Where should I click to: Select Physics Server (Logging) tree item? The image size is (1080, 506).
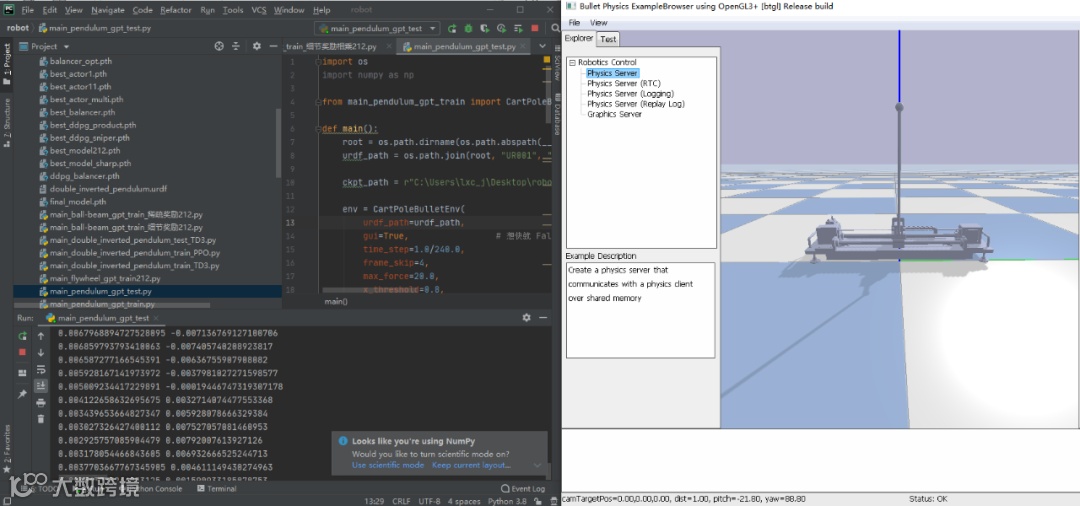(x=630, y=94)
